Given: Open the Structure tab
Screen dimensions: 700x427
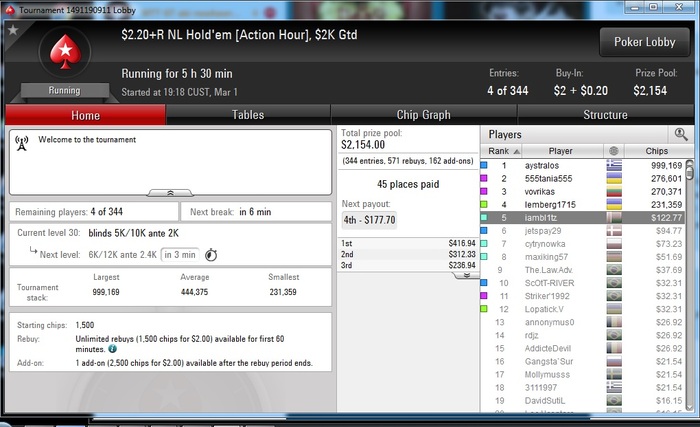Looking at the screenshot, I should pyautogui.click(x=605, y=115).
